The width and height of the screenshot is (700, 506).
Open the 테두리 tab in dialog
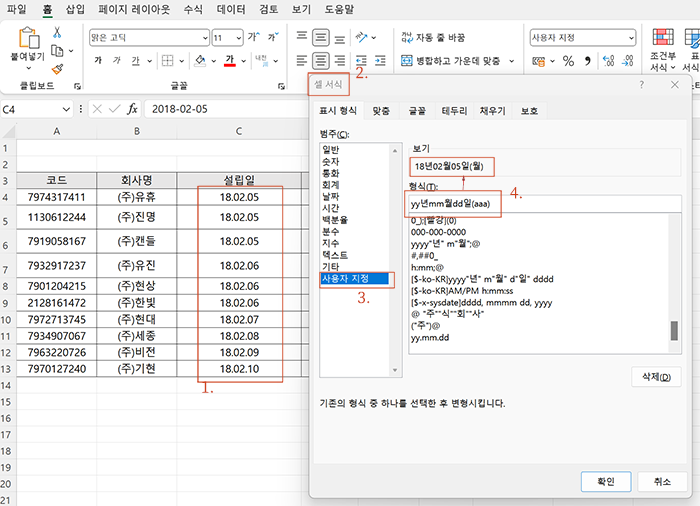(454, 111)
